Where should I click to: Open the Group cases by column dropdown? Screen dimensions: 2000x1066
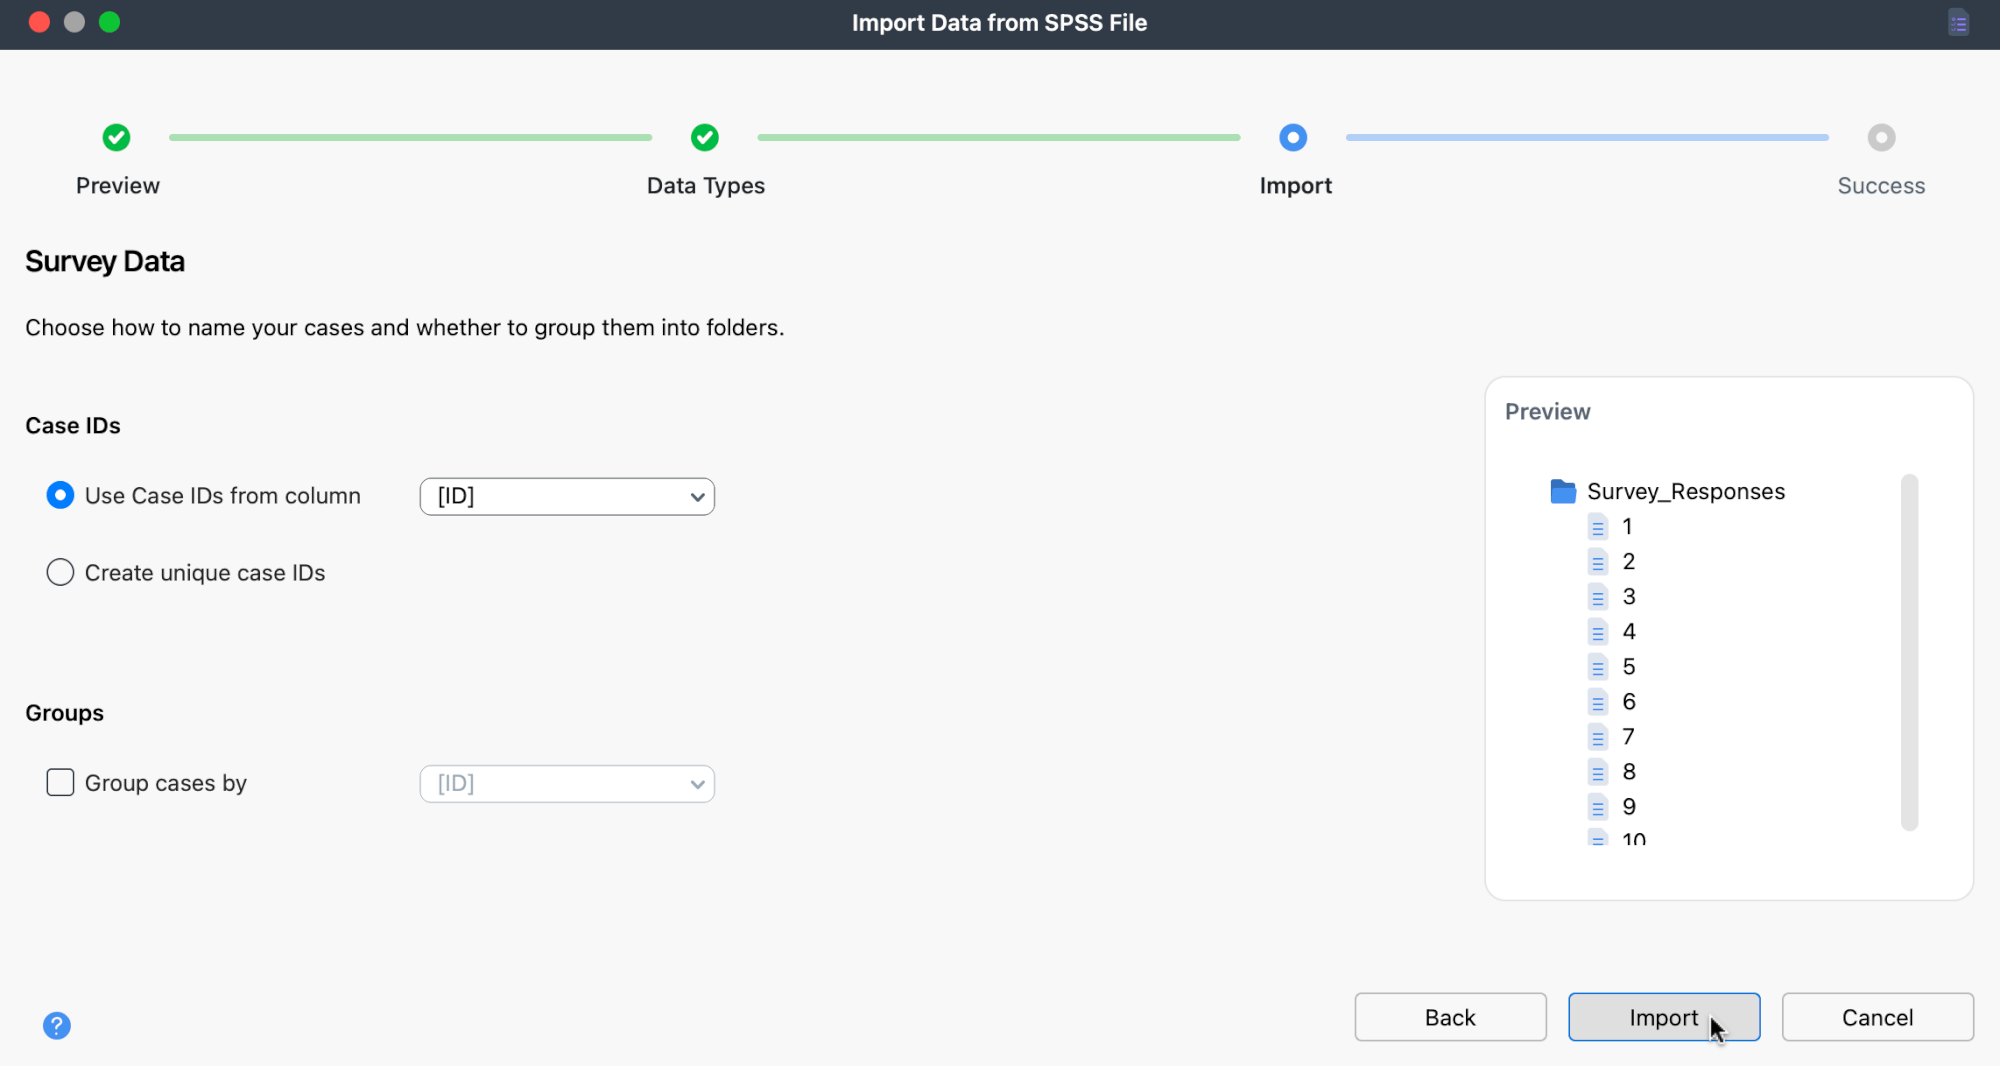click(x=567, y=783)
